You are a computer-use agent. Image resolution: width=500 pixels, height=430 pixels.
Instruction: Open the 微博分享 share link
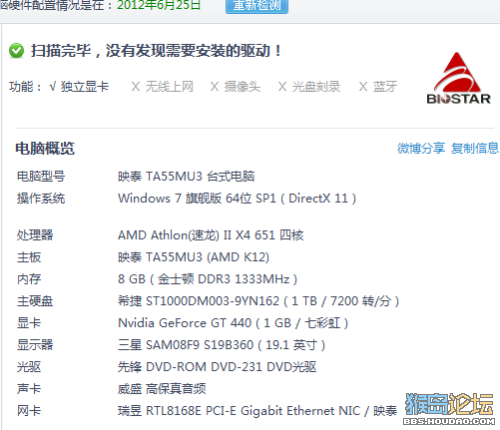pos(421,148)
